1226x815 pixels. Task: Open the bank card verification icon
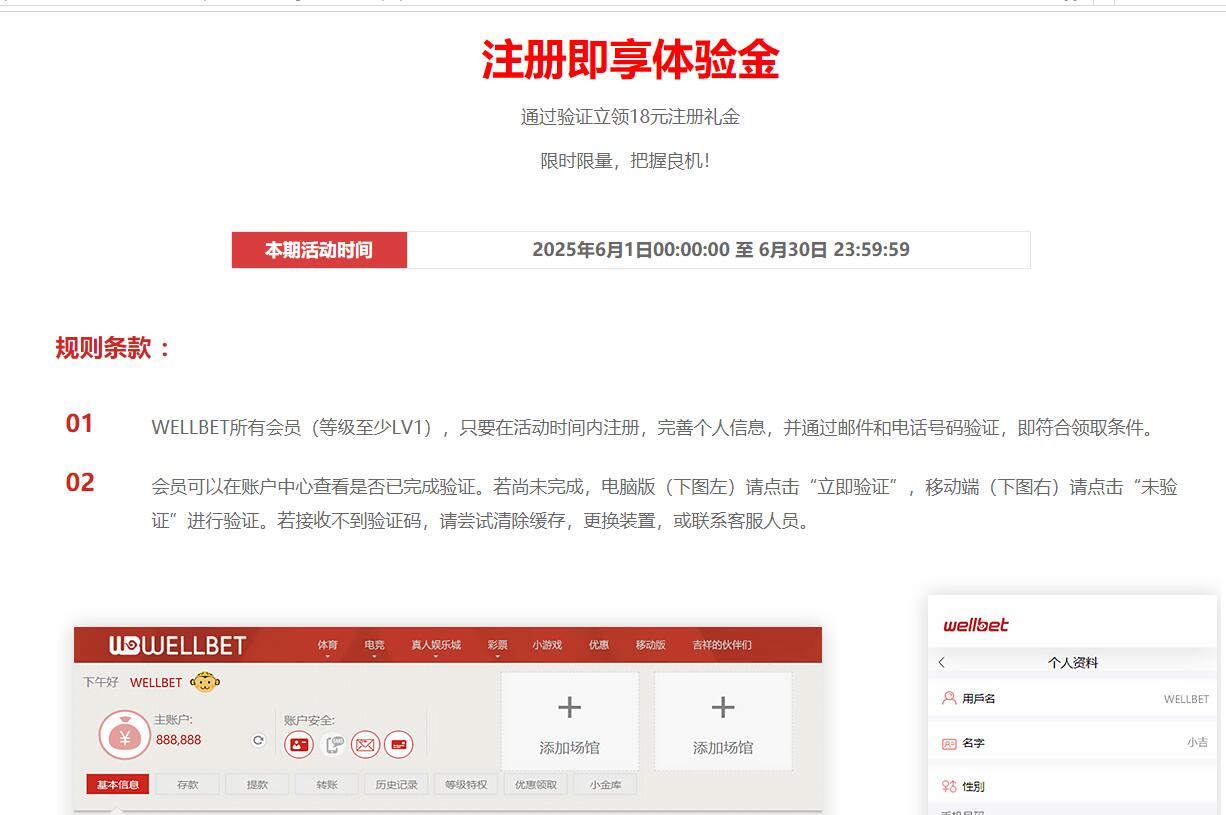[398, 744]
